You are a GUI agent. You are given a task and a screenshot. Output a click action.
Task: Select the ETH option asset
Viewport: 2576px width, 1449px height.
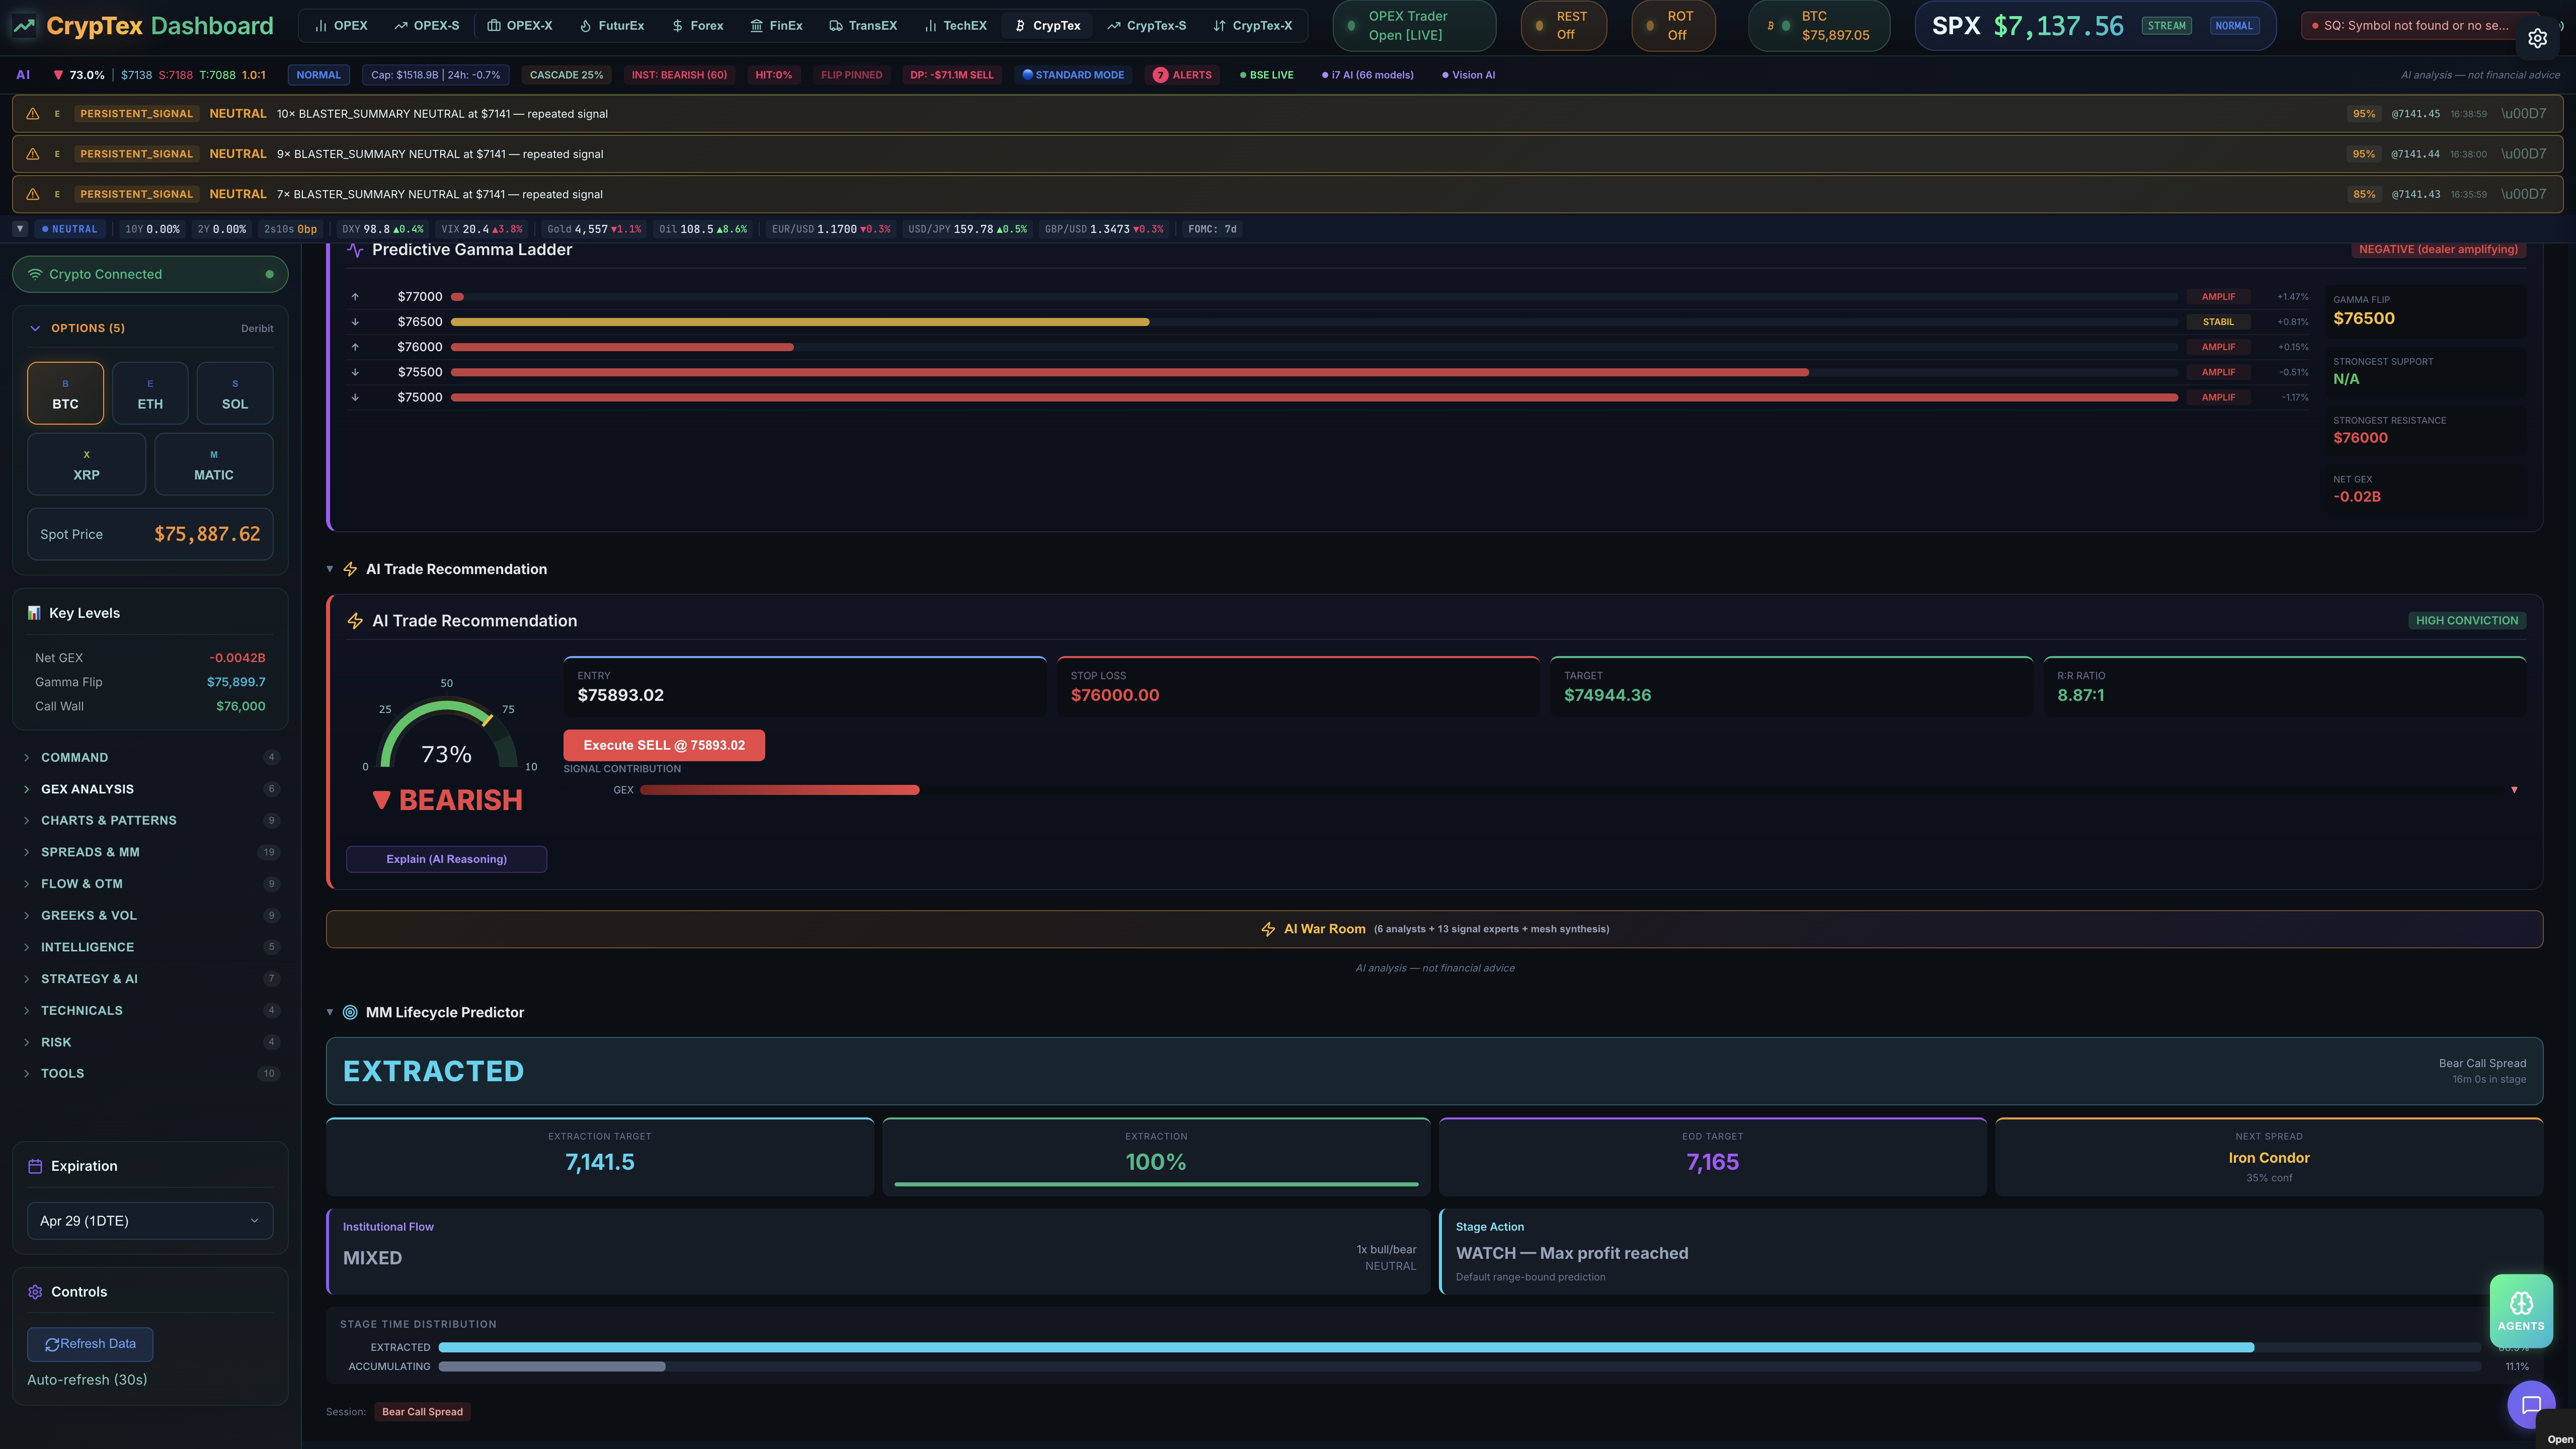pyautogui.click(x=150, y=393)
